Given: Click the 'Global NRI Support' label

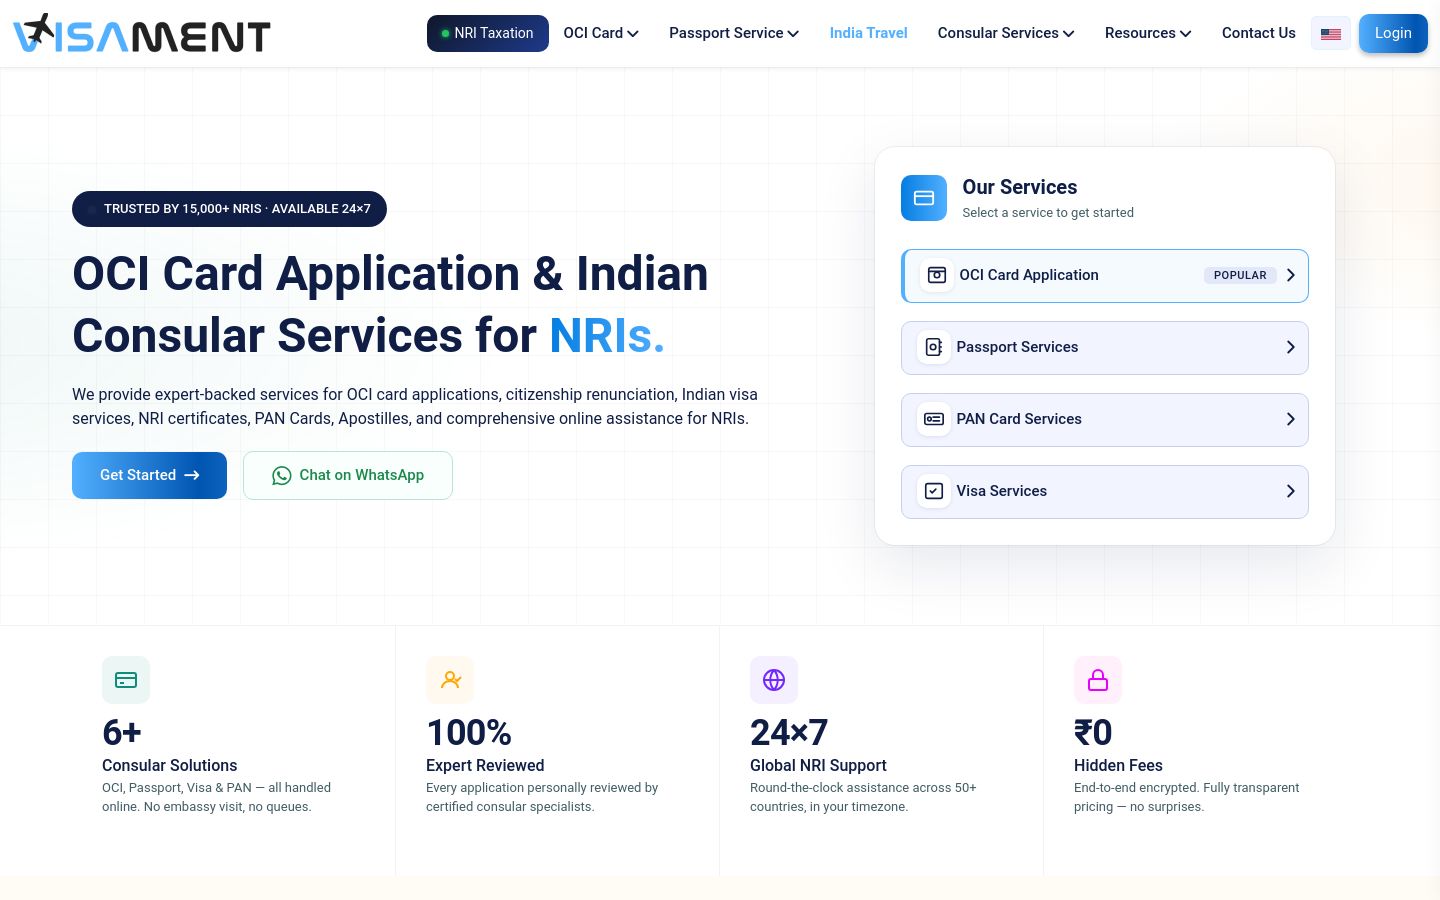Looking at the screenshot, I should coord(818,765).
